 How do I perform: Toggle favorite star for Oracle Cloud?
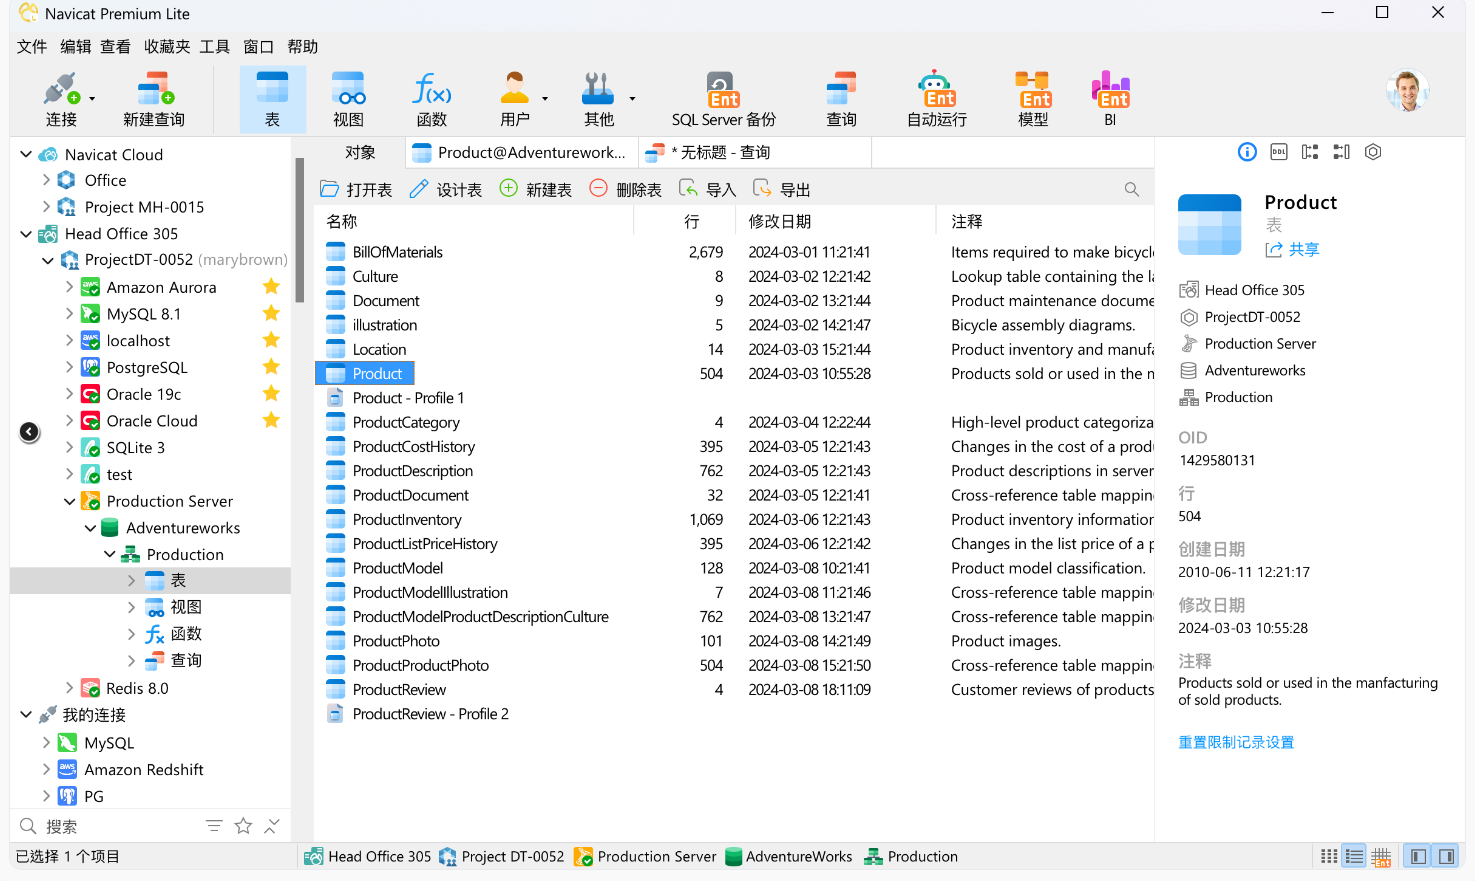pos(271,421)
